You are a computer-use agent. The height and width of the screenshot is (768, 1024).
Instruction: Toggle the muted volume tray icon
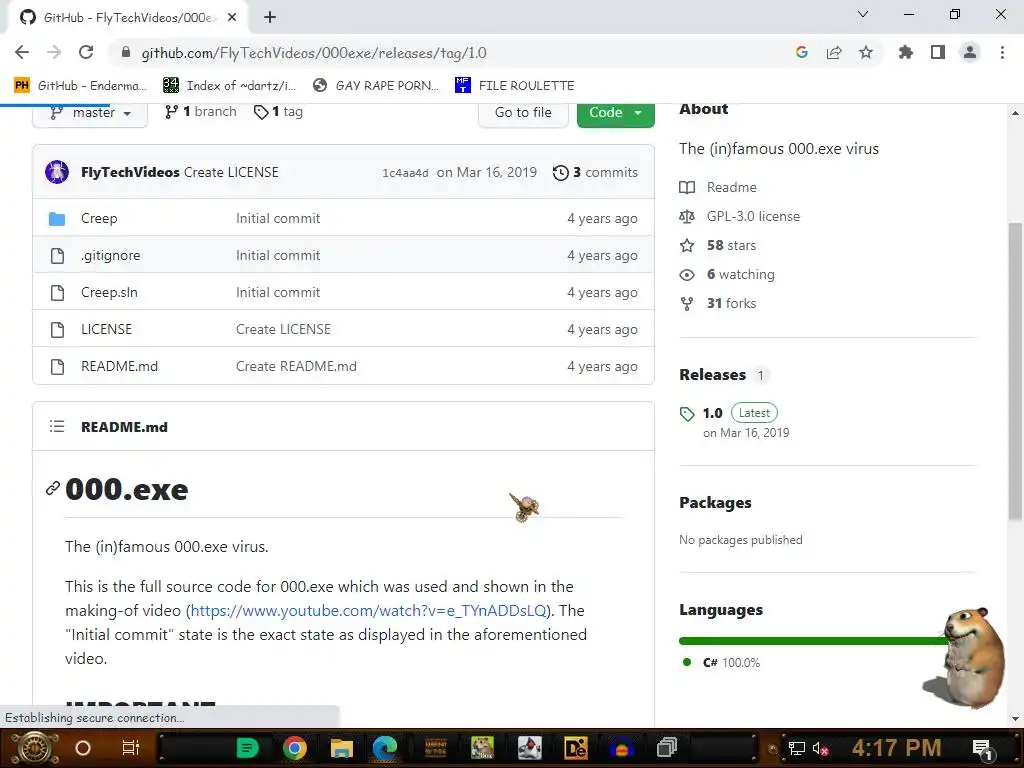(x=821, y=748)
